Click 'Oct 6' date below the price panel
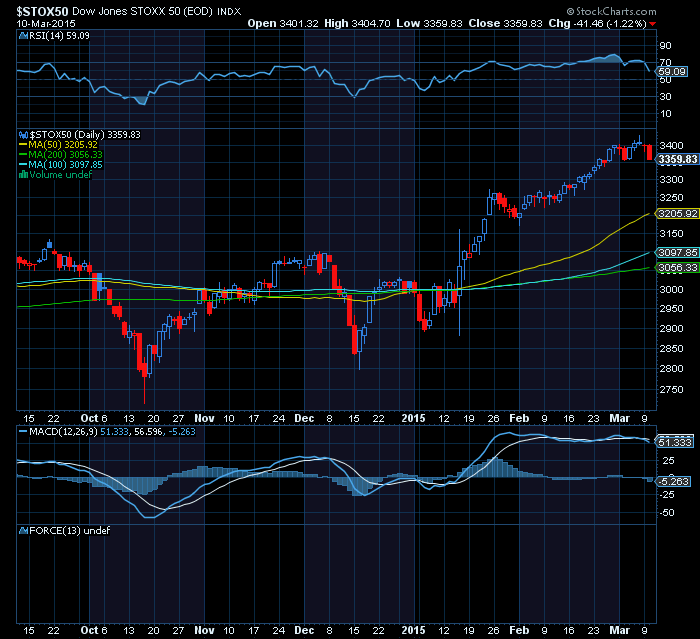This screenshot has width=700, height=639. tap(94, 418)
